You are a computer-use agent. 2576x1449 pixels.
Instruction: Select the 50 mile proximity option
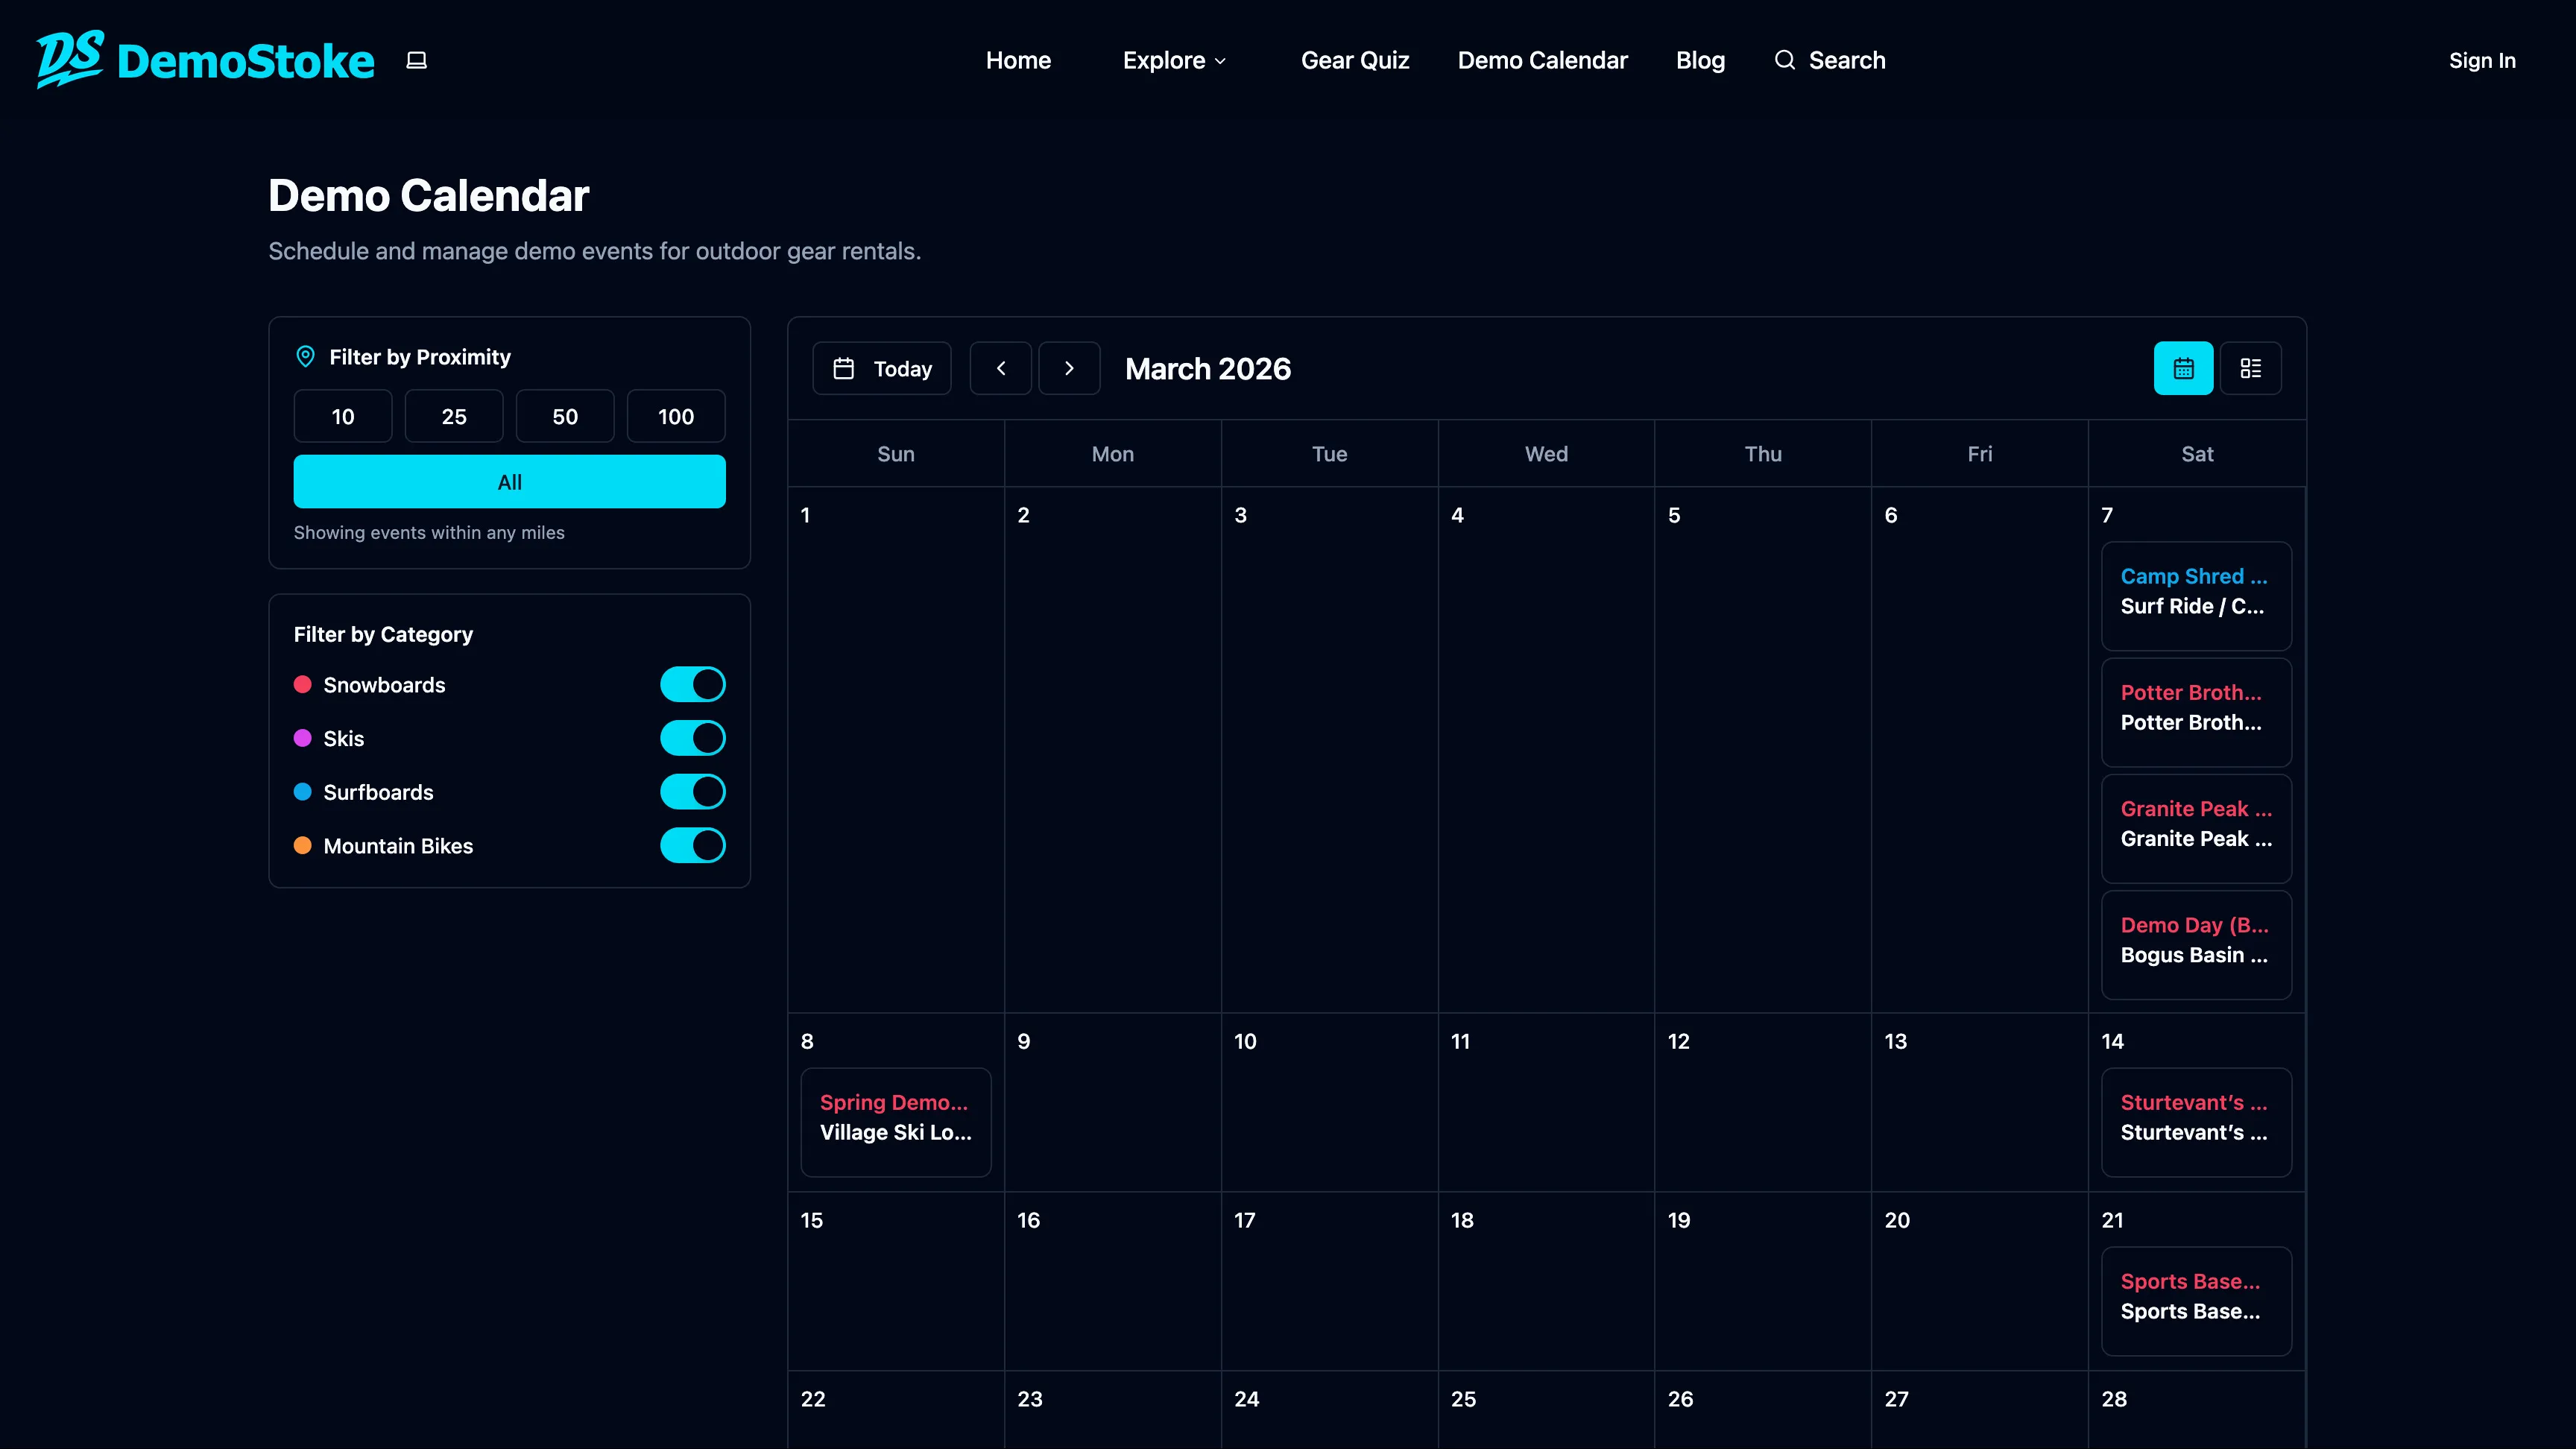[x=564, y=416]
